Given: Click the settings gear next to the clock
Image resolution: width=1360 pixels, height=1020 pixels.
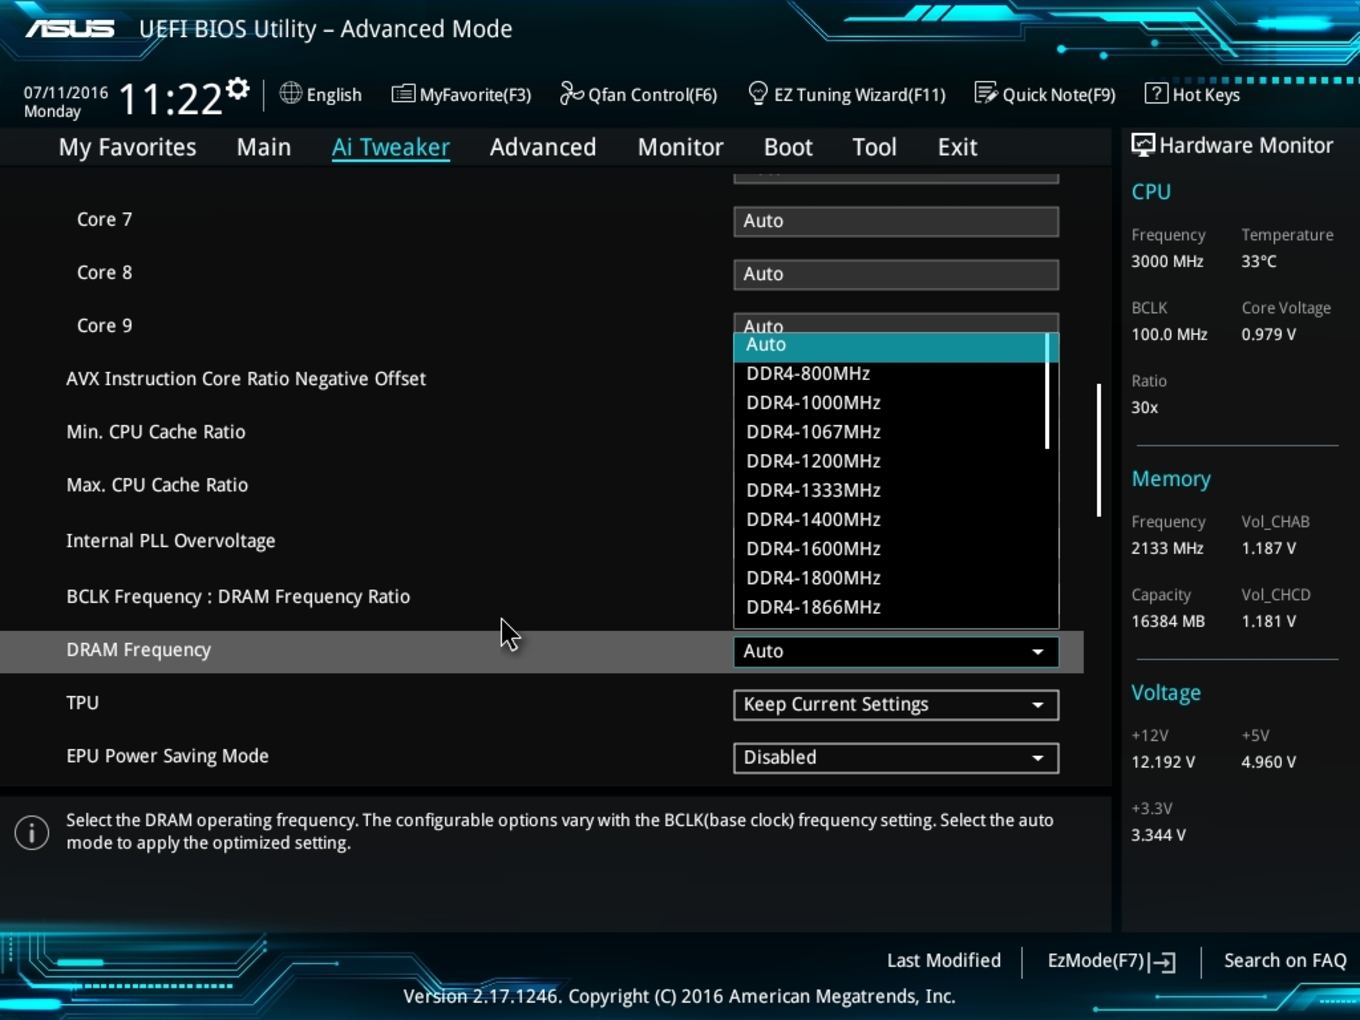Looking at the screenshot, I should tap(237, 89).
